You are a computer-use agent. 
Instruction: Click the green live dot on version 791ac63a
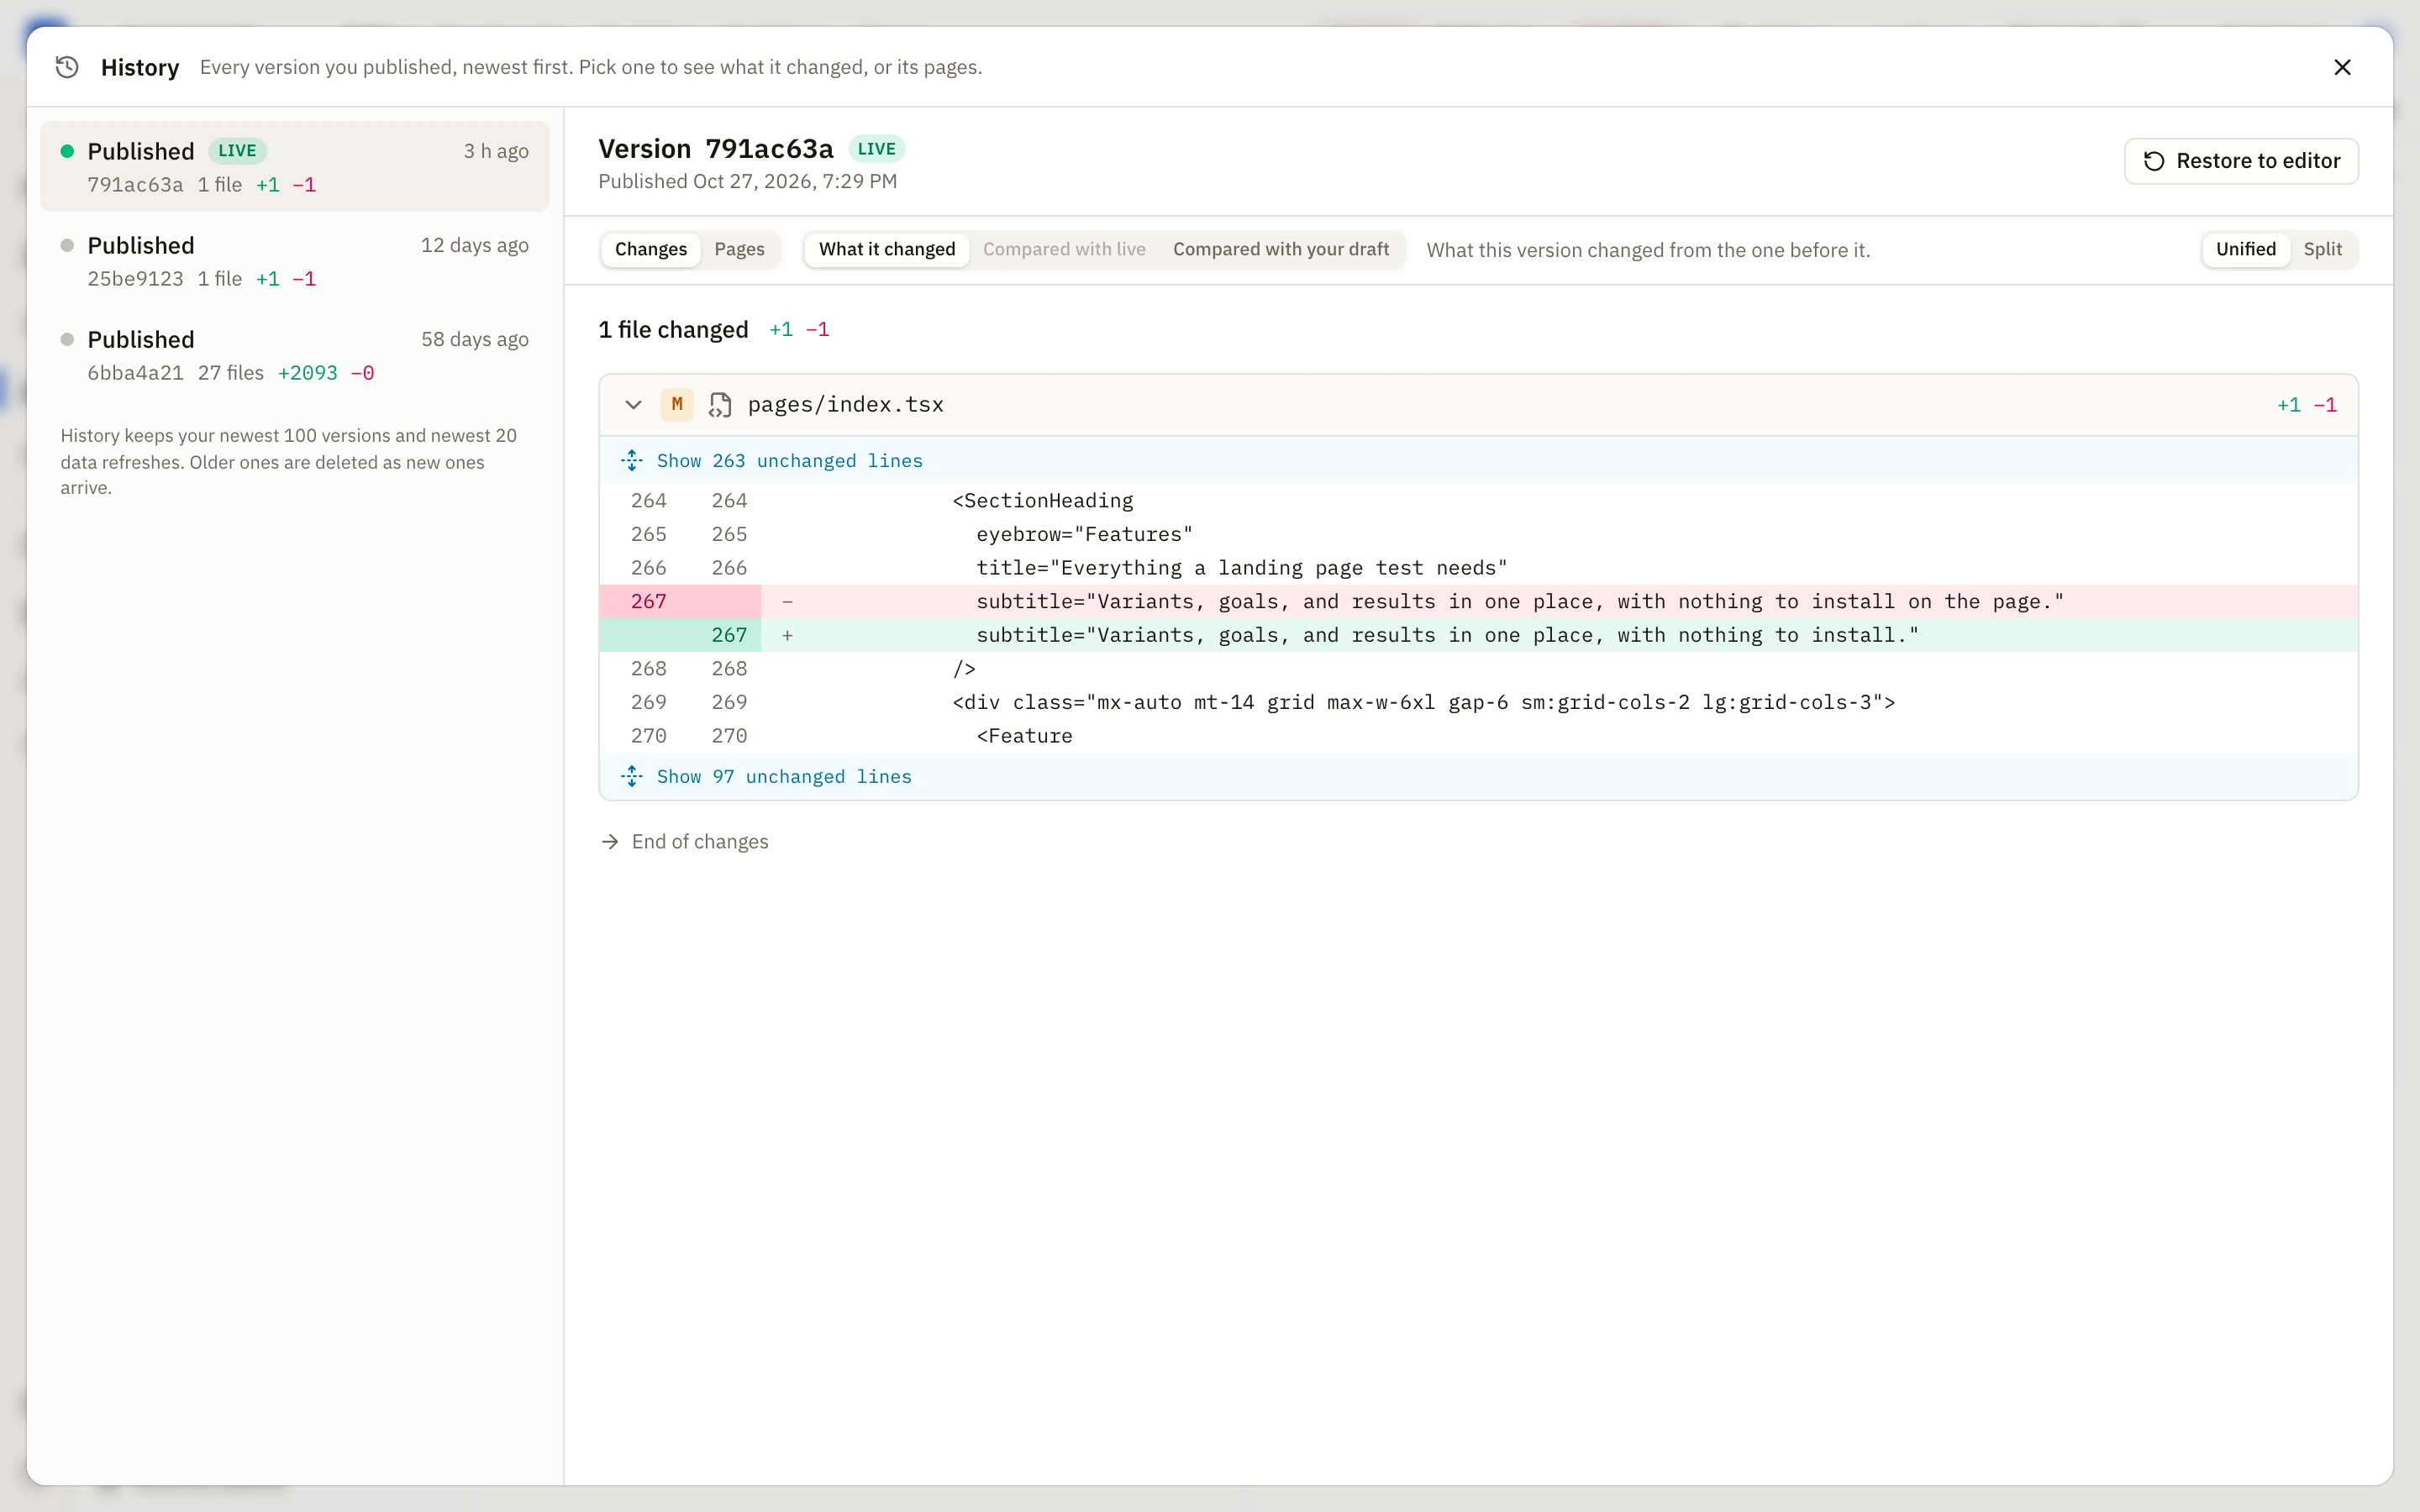click(x=67, y=151)
